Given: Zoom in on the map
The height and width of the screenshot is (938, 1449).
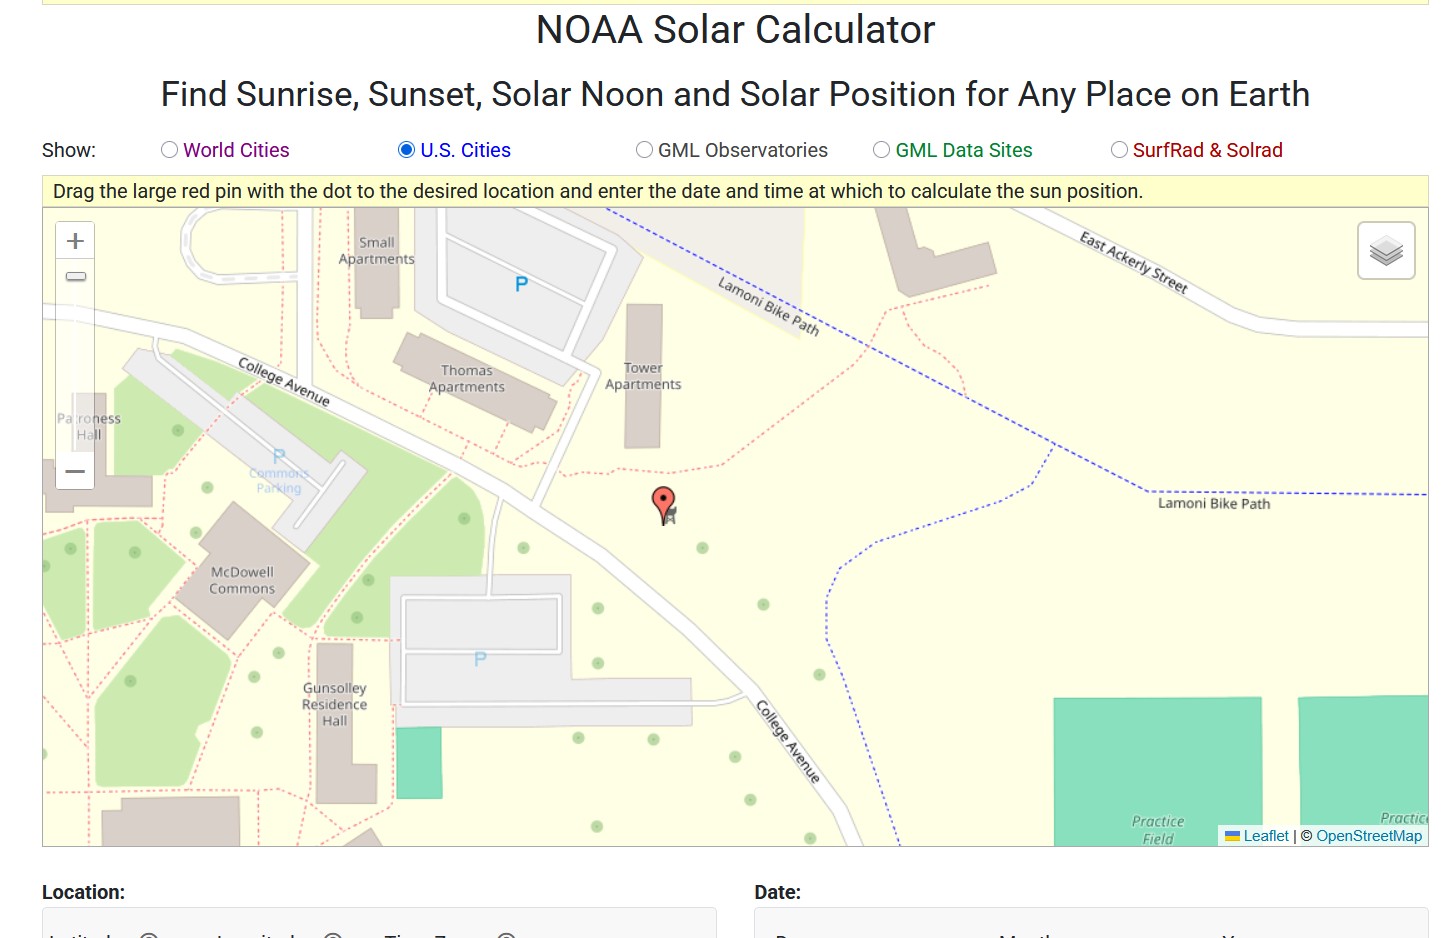Looking at the screenshot, I should [x=75, y=241].
